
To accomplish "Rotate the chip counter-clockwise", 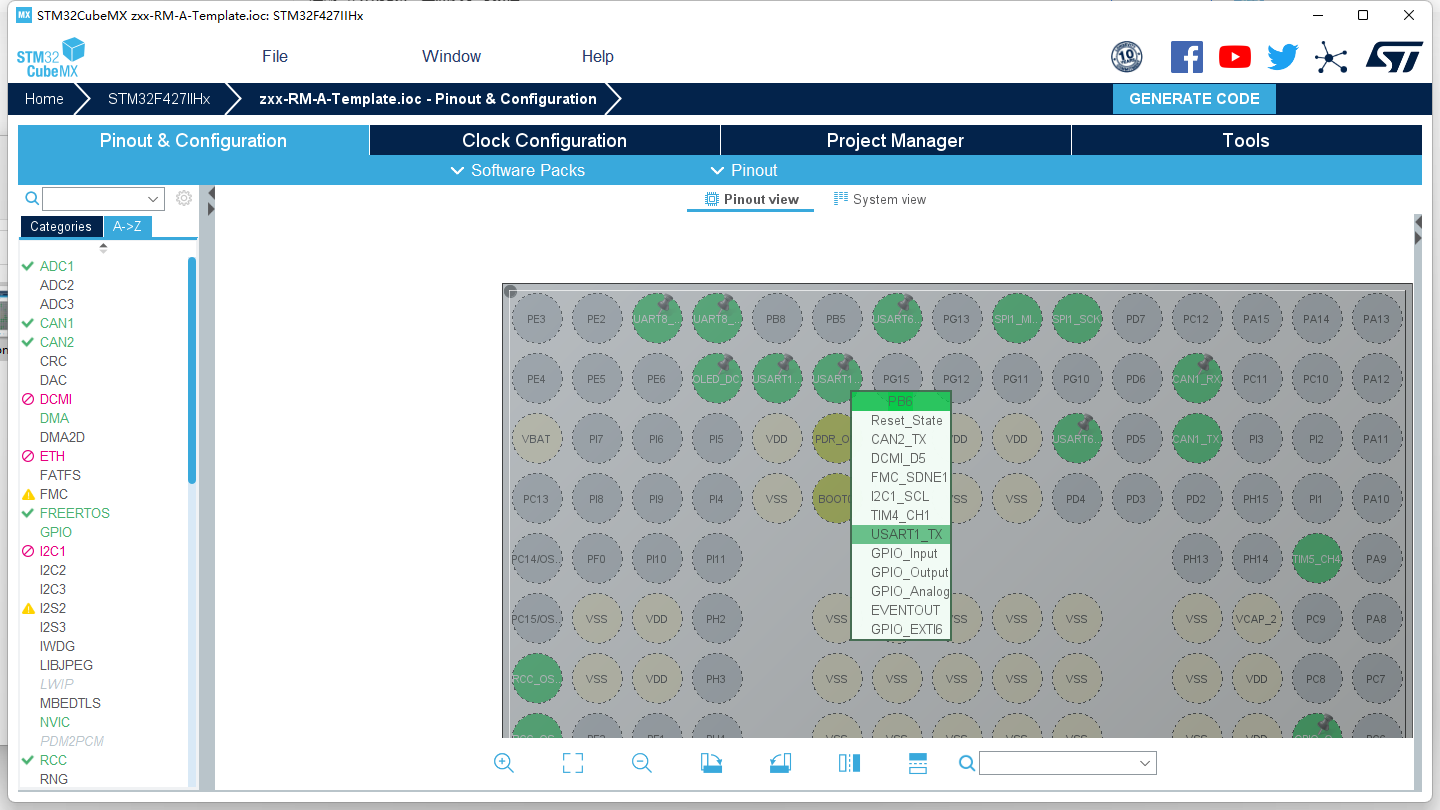I will (780, 763).
